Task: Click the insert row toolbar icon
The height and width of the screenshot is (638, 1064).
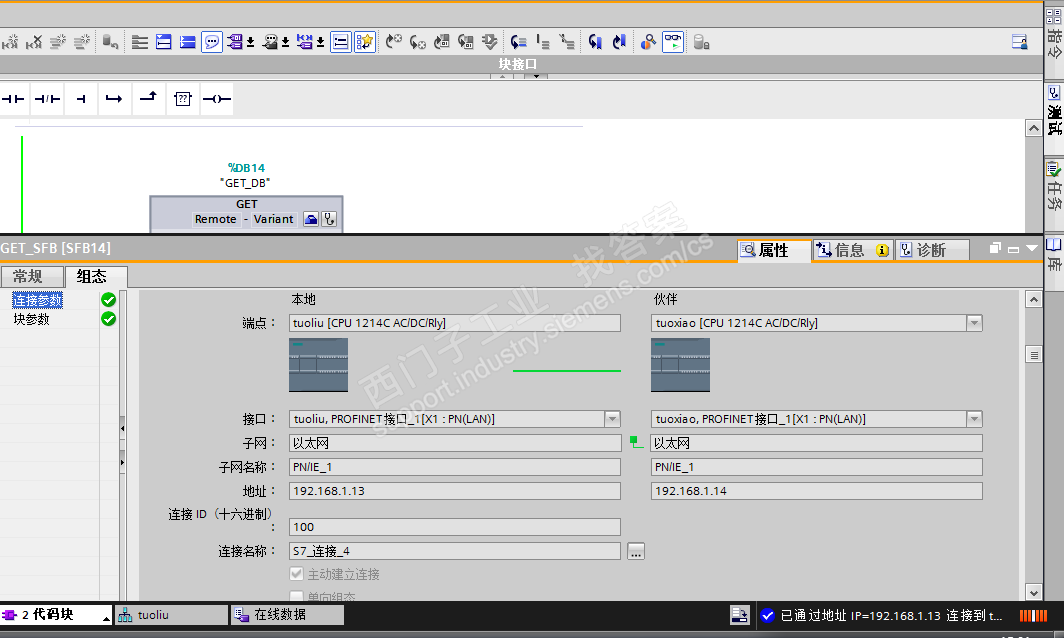Action: pos(58,42)
